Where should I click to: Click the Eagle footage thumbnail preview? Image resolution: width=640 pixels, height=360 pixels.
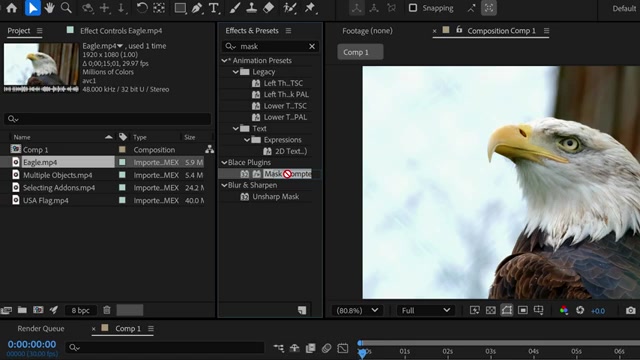click(41, 64)
